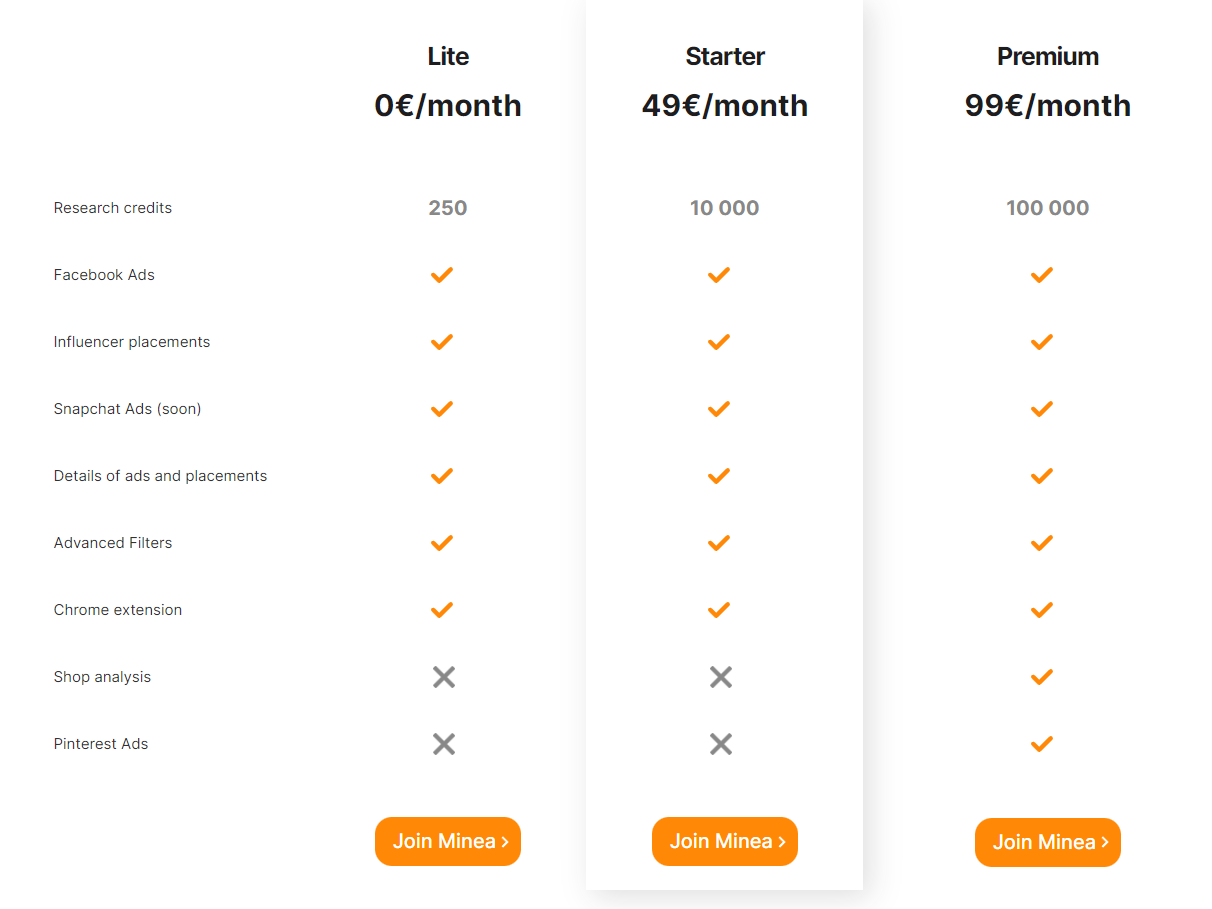Click the Premium Pinterest Ads checkmark
This screenshot has width=1212, height=909.
tap(1042, 744)
